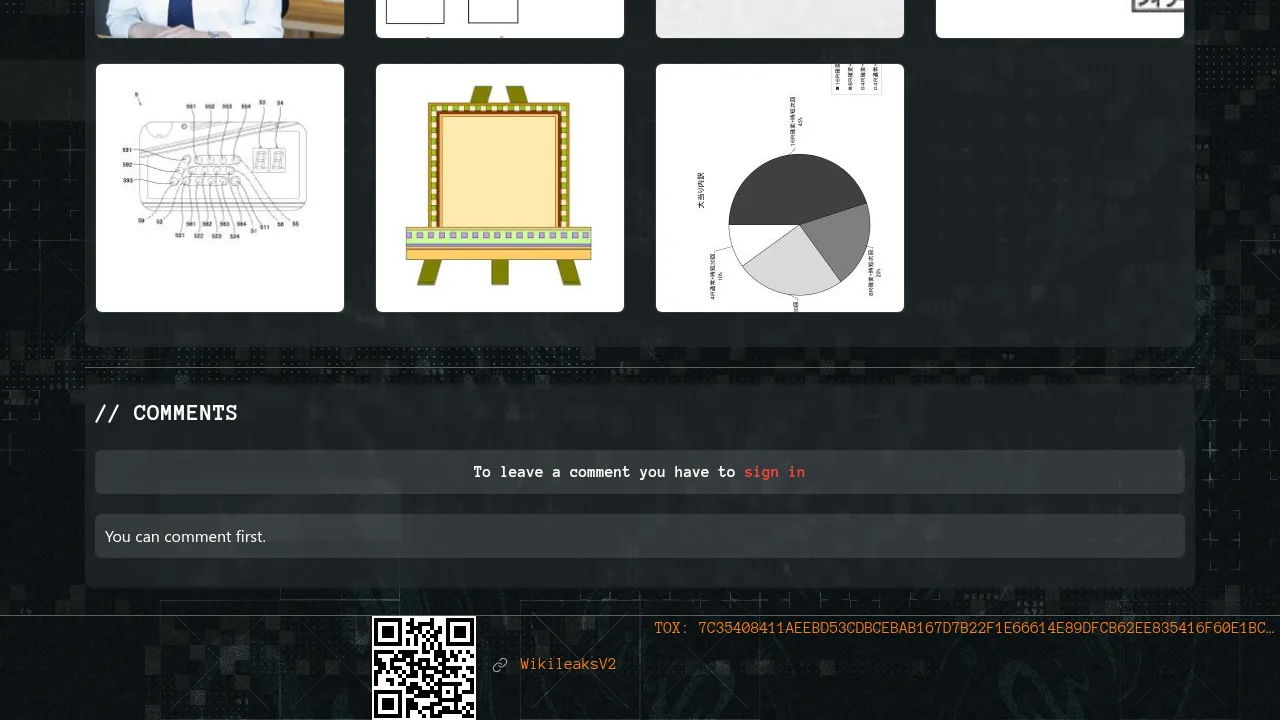Open the yellow easel frame illustration
This screenshot has height=720, width=1280.
500,188
